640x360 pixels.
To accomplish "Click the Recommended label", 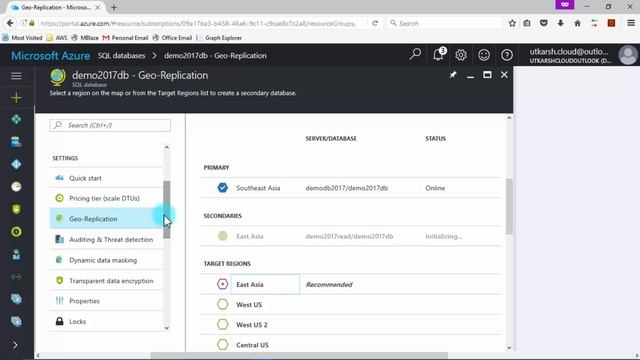I will coord(329,284).
